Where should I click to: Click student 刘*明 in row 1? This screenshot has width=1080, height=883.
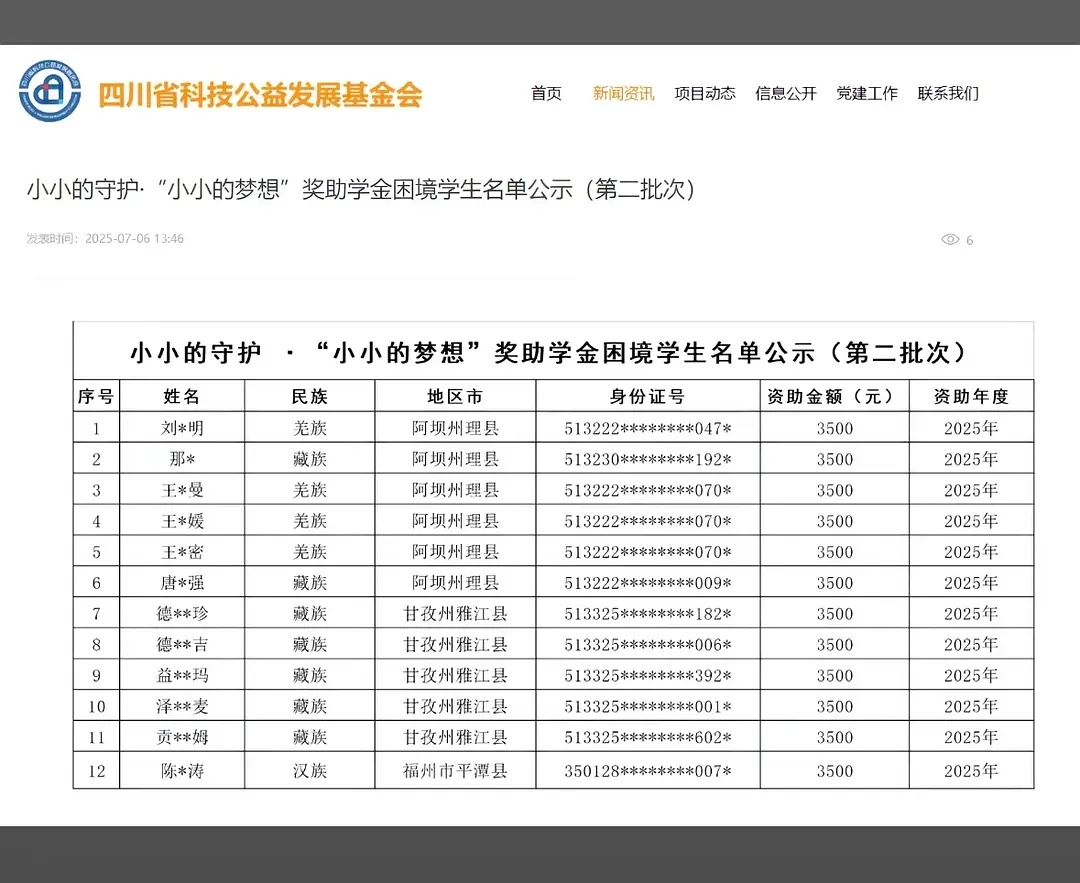click(x=181, y=428)
